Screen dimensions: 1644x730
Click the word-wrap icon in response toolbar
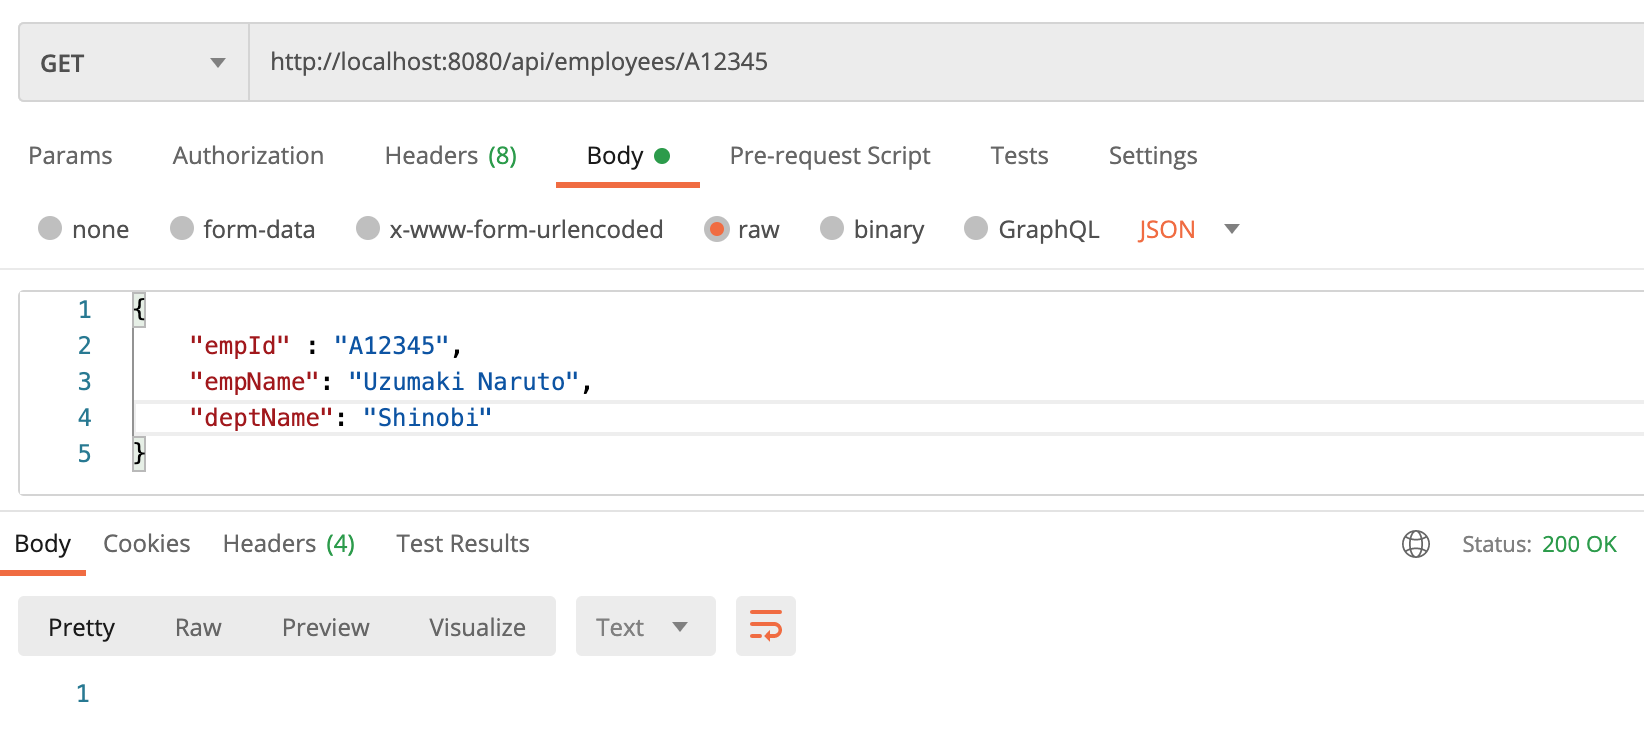coord(765,626)
